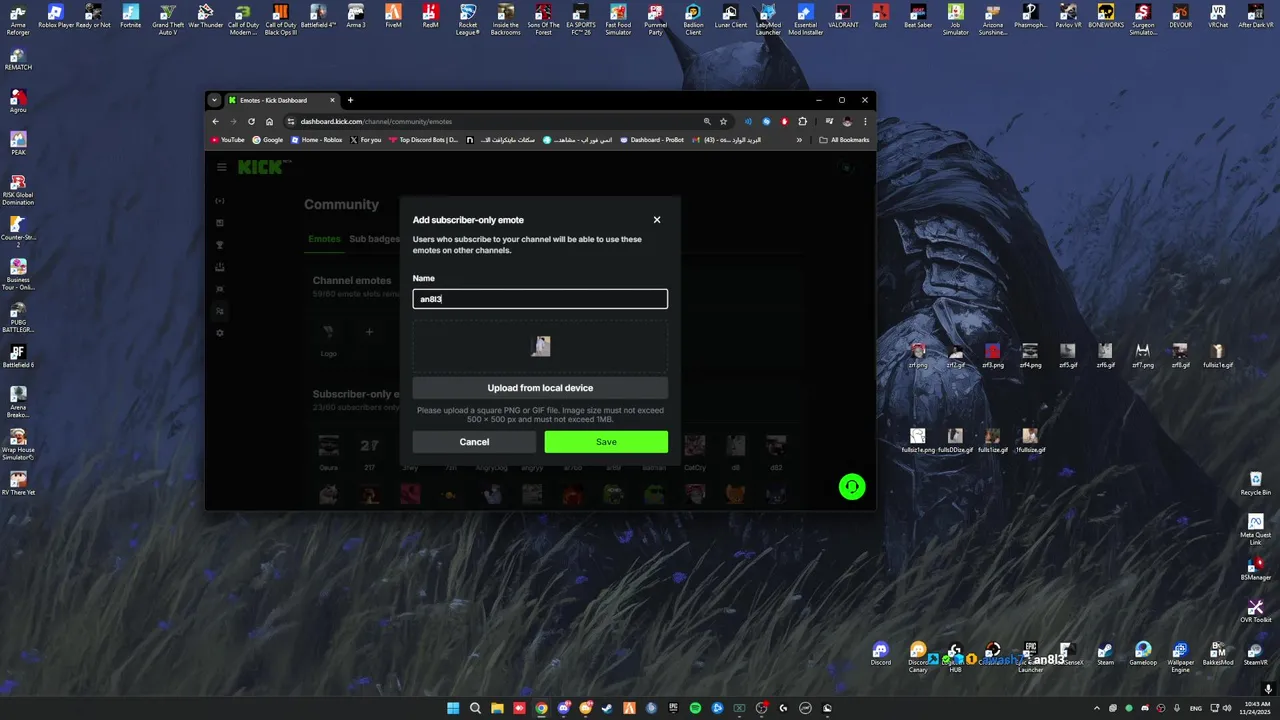
Task: Open VRChat desktop shortcut
Action: coord(1218,17)
